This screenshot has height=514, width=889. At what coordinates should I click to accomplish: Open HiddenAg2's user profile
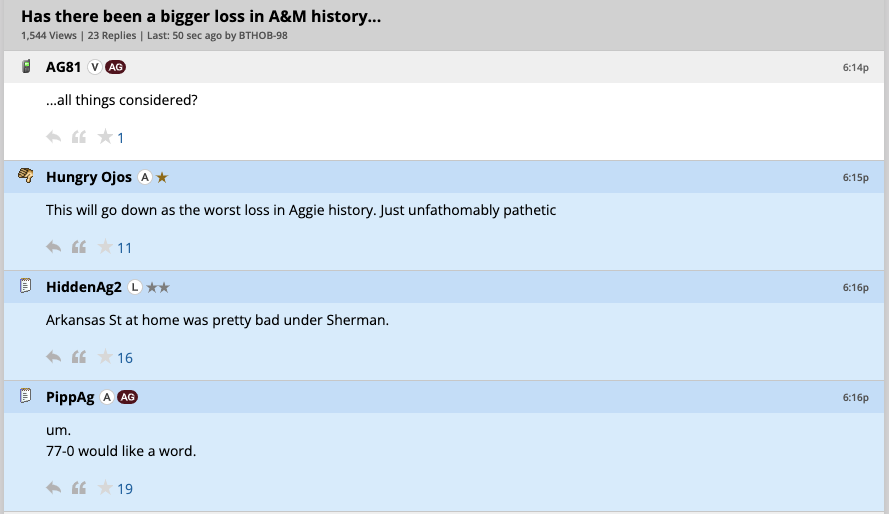pyautogui.click(x=84, y=287)
